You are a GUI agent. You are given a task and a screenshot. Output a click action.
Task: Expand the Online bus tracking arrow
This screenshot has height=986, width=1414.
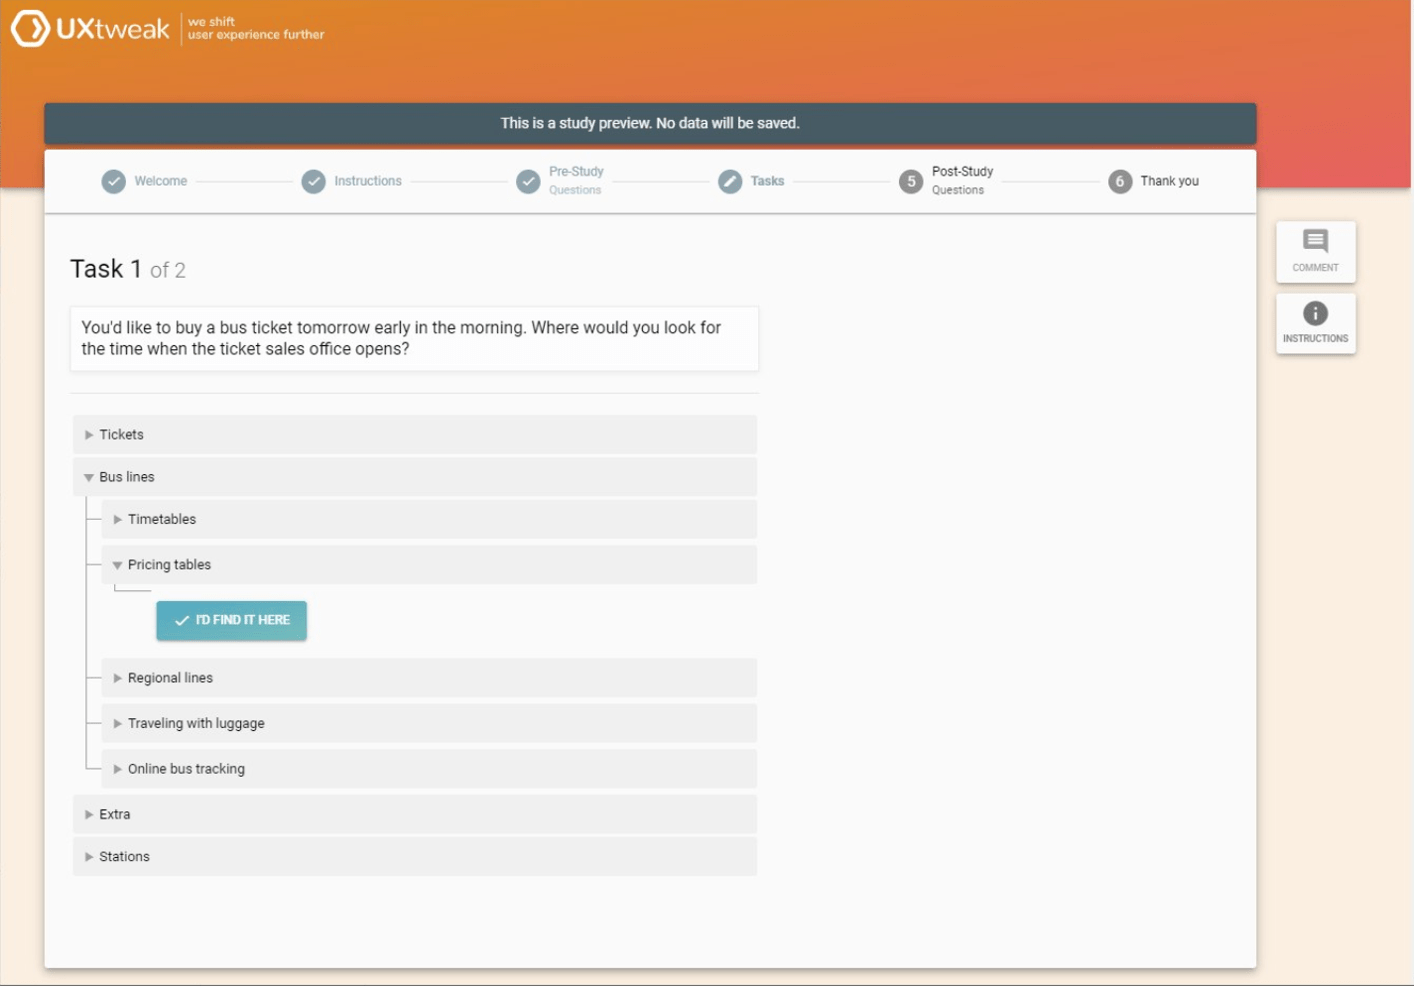tap(118, 769)
